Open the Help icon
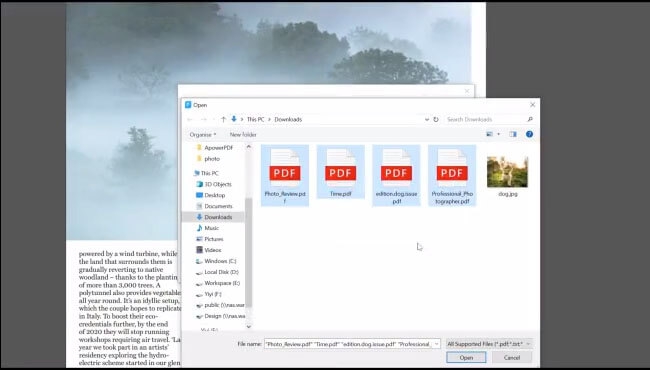This screenshot has height=370, width=650. click(529, 134)
